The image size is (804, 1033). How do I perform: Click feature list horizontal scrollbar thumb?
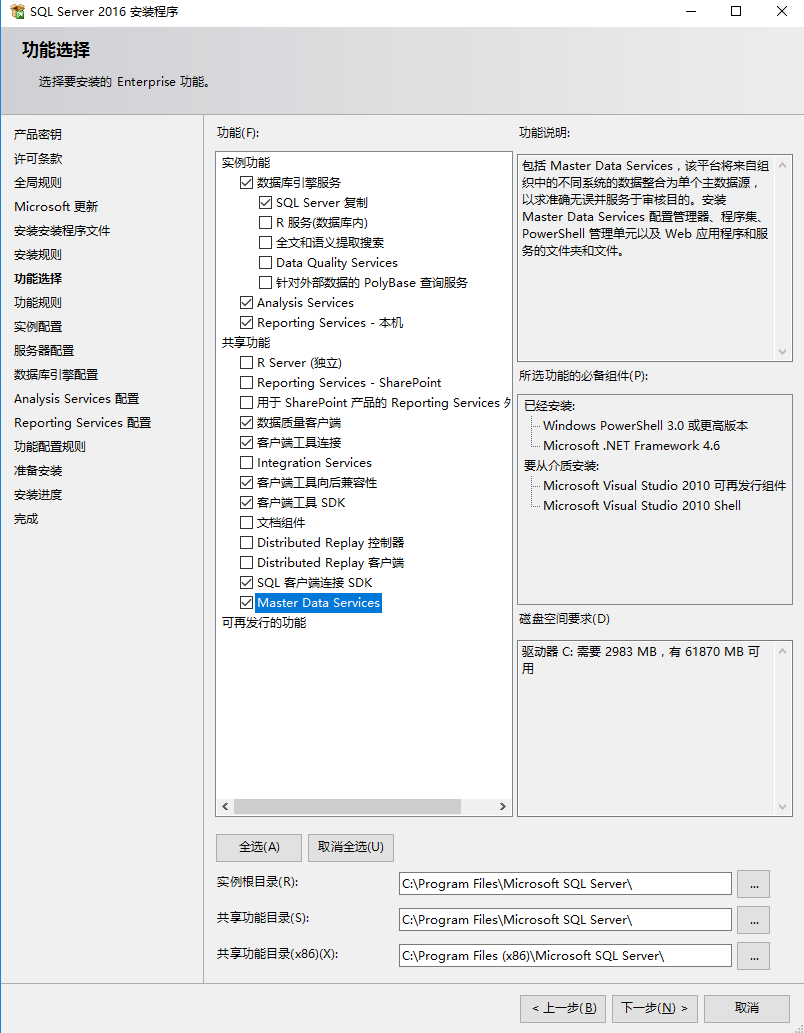click(x=347, y=806)
